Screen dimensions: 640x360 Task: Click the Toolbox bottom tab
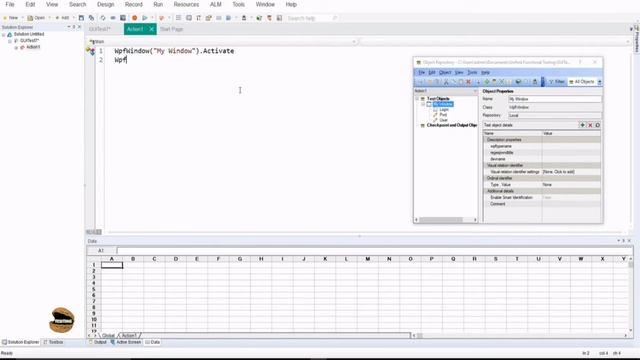point(53,342)
